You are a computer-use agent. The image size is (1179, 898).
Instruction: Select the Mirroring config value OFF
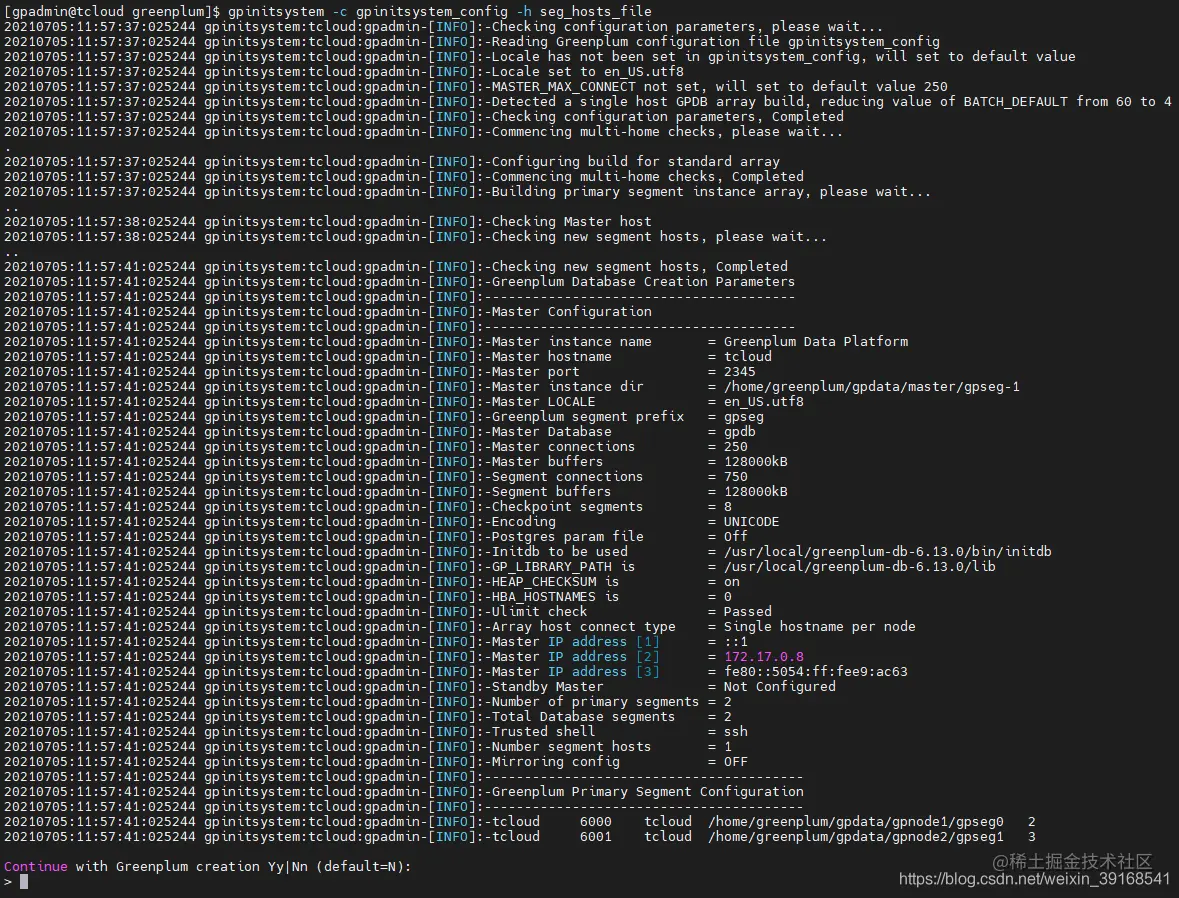click(x=735, y=763)
